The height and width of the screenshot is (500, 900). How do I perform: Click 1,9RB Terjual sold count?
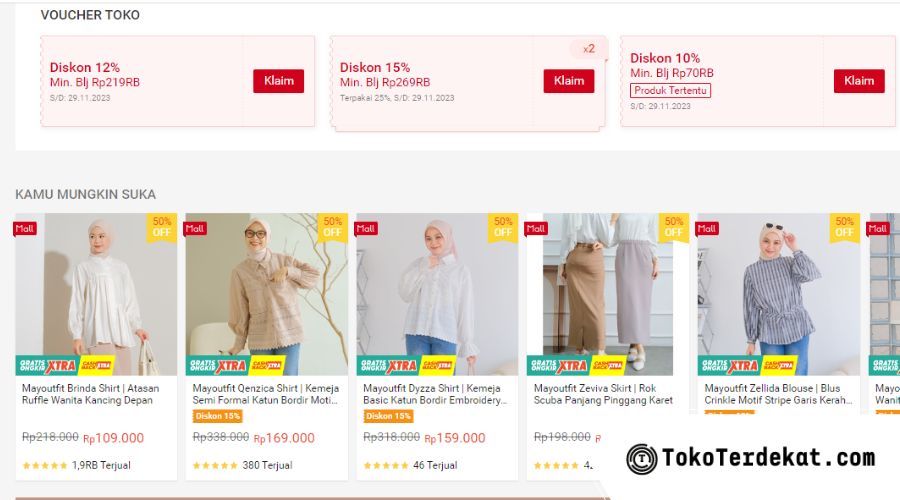[x=101, y=466]
